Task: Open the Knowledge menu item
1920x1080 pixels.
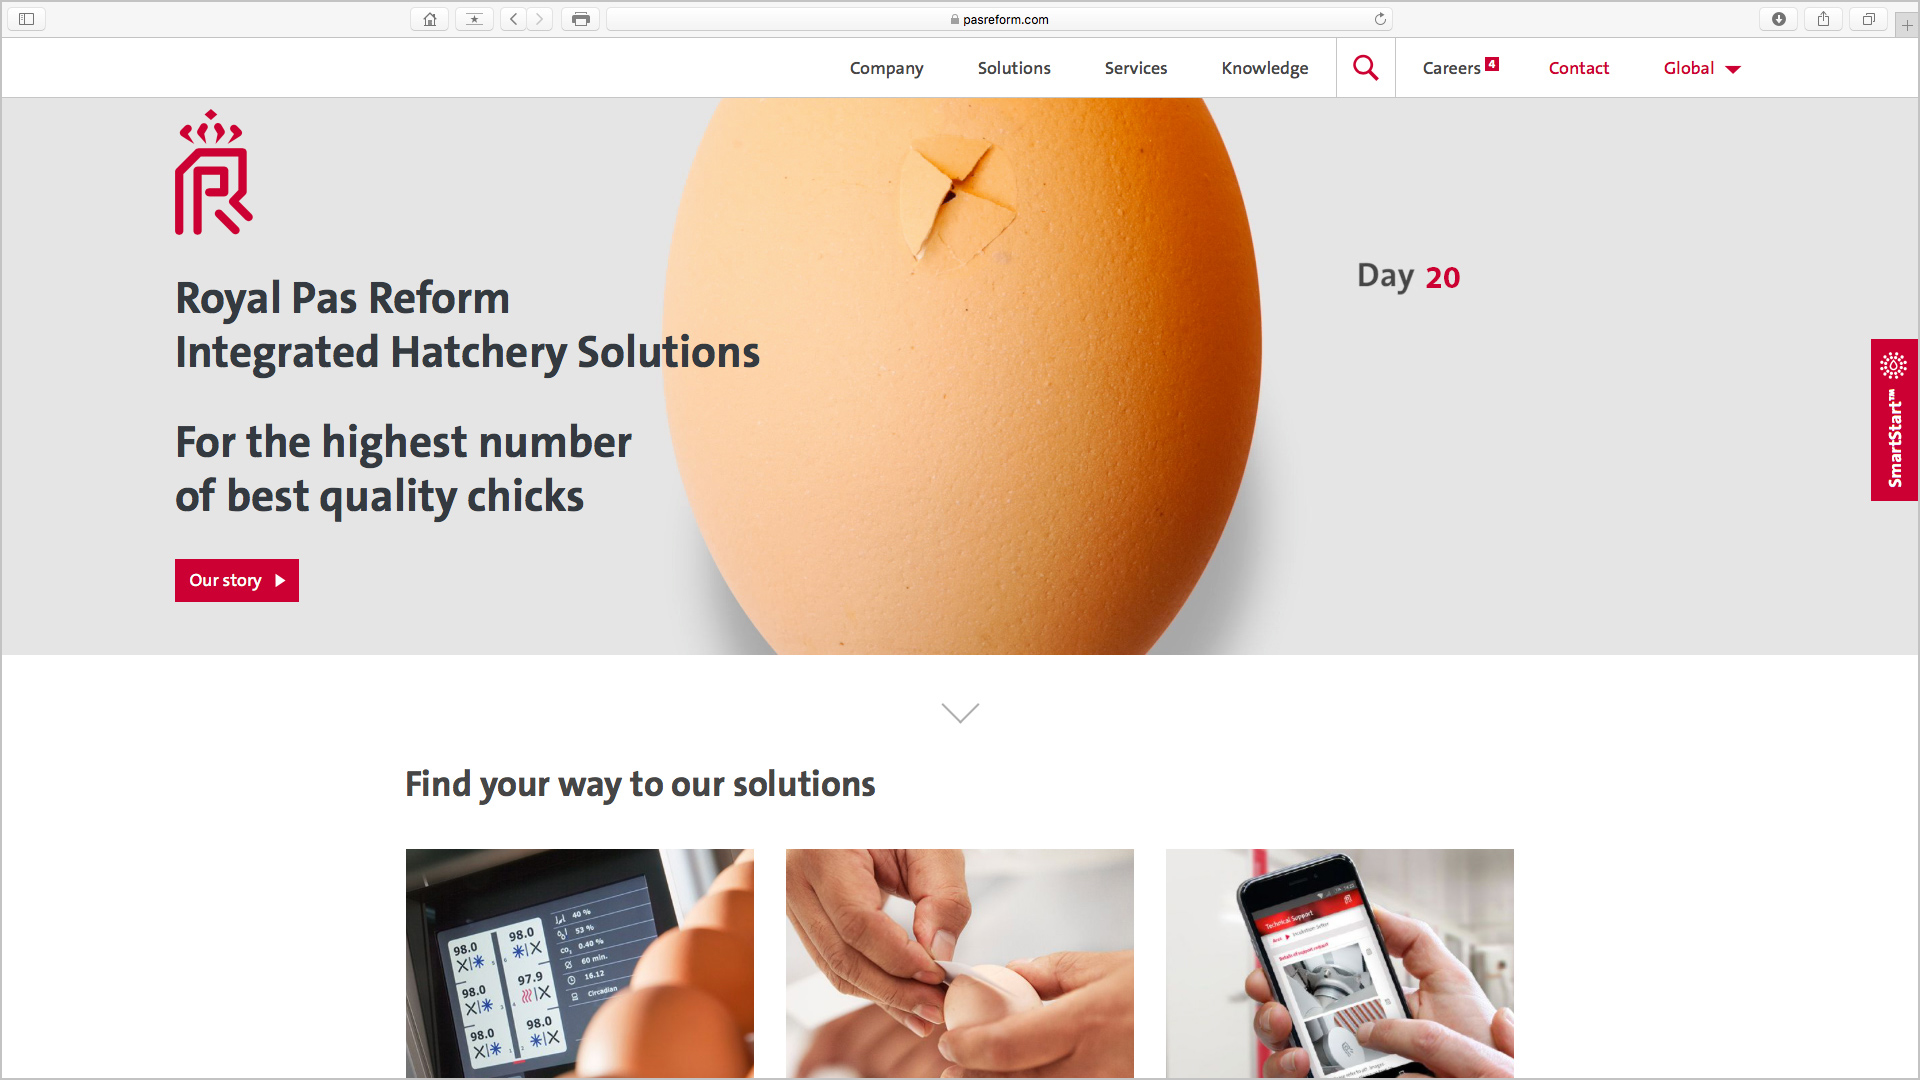Action: (1264, 68)
